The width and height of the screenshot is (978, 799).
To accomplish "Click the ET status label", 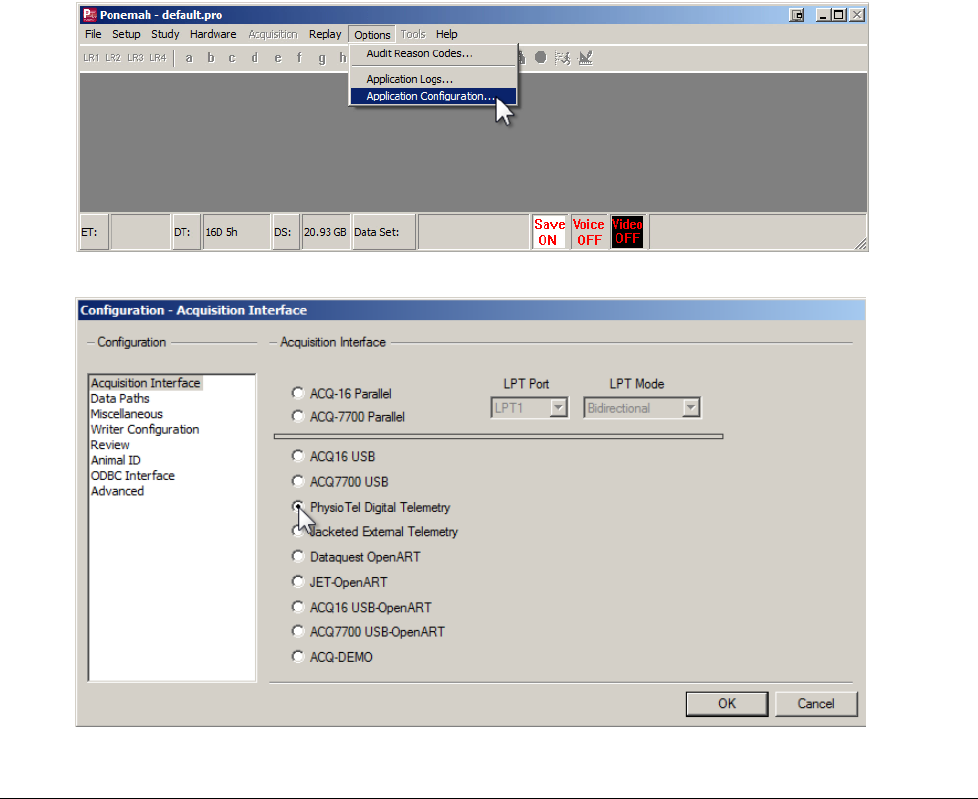I will 94,232.
